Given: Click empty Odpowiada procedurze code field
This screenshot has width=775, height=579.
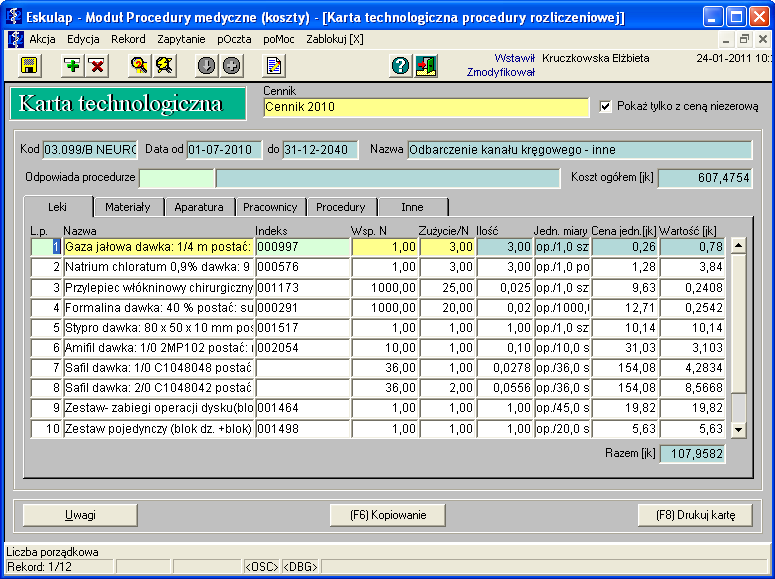Looking at the screenshot, I should pyautogui.click(x=177, y=178).
